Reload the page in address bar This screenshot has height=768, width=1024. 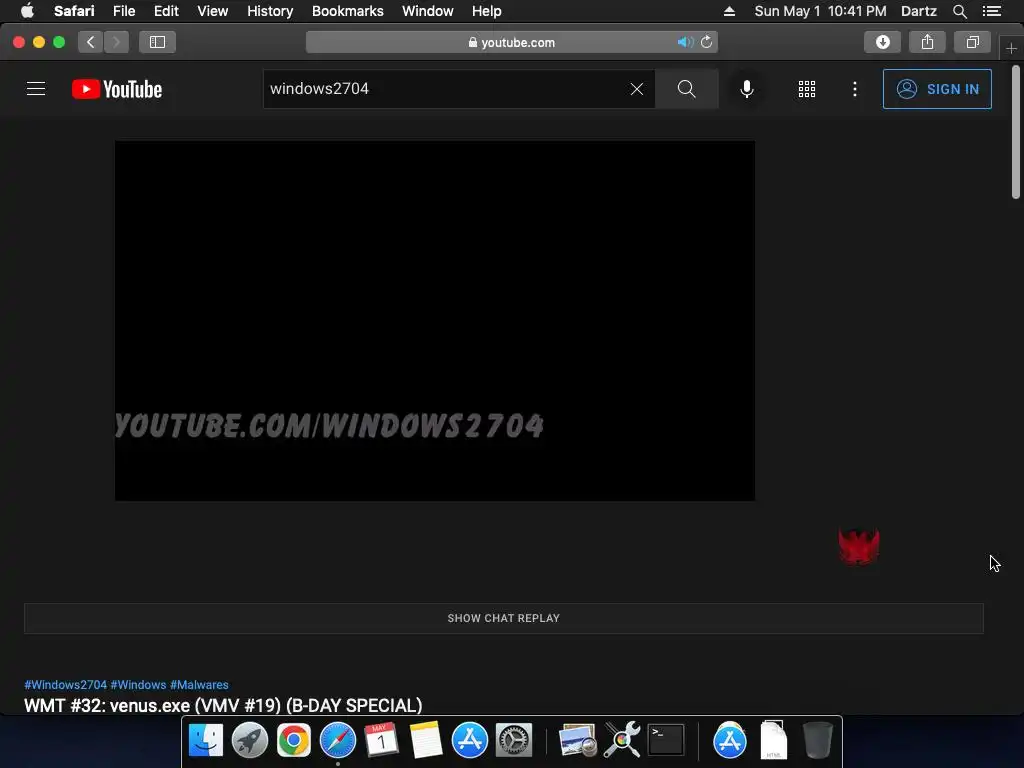(x=707, y=42)
